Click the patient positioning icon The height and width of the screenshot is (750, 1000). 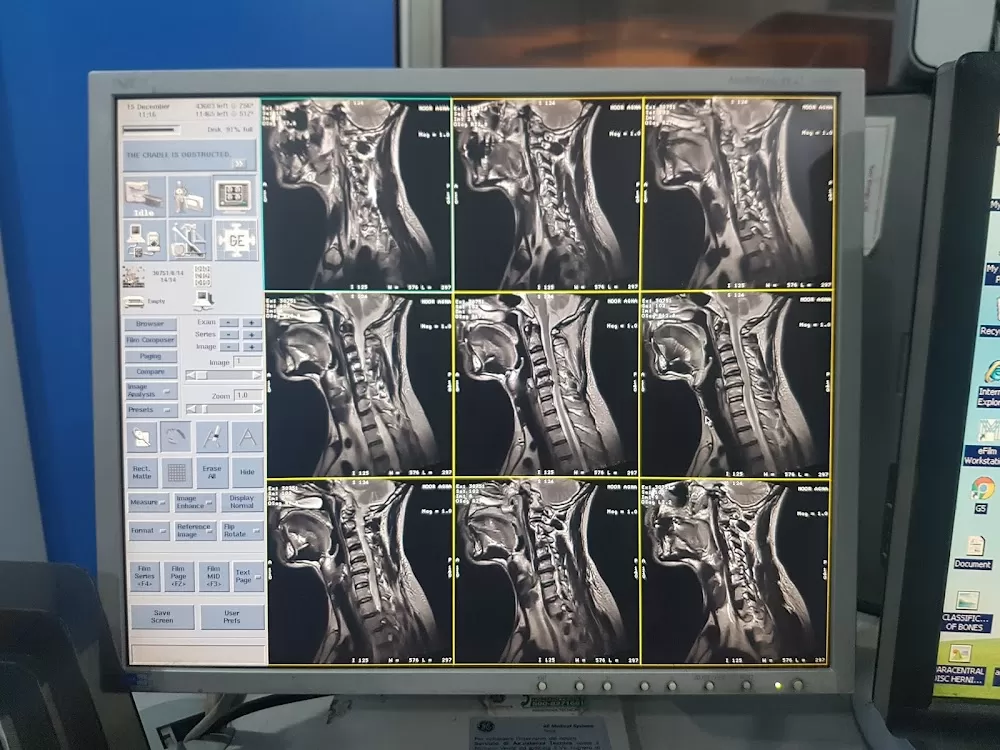189,196
